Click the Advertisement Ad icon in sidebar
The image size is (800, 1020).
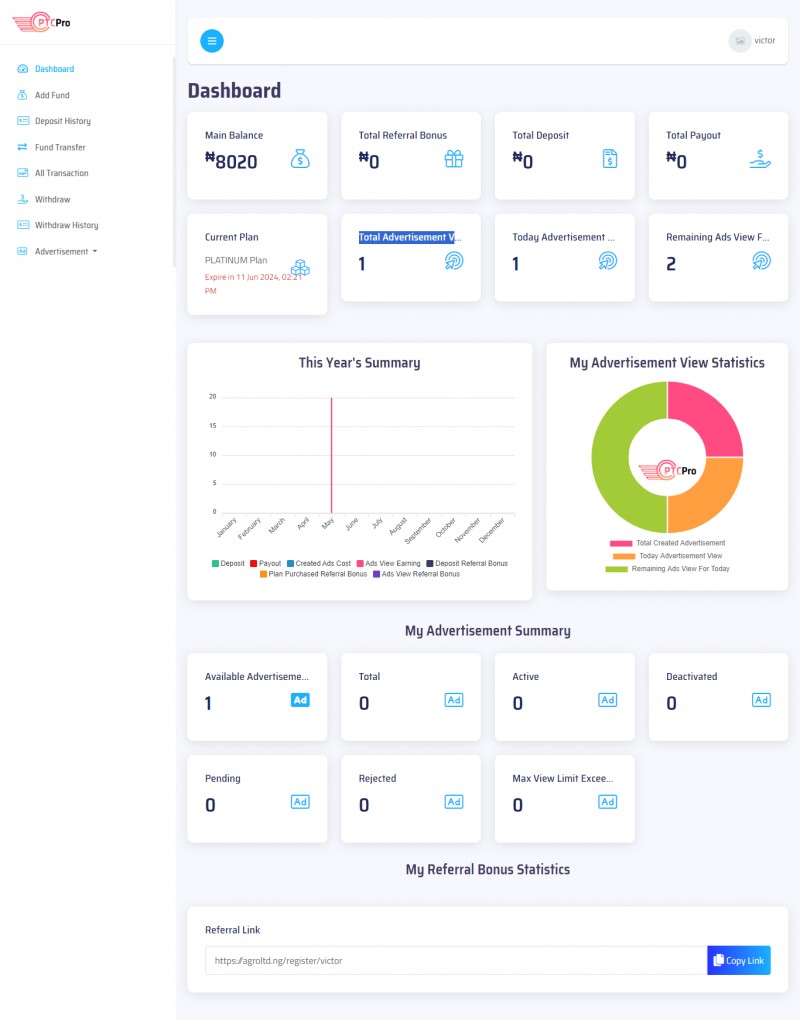23,251
